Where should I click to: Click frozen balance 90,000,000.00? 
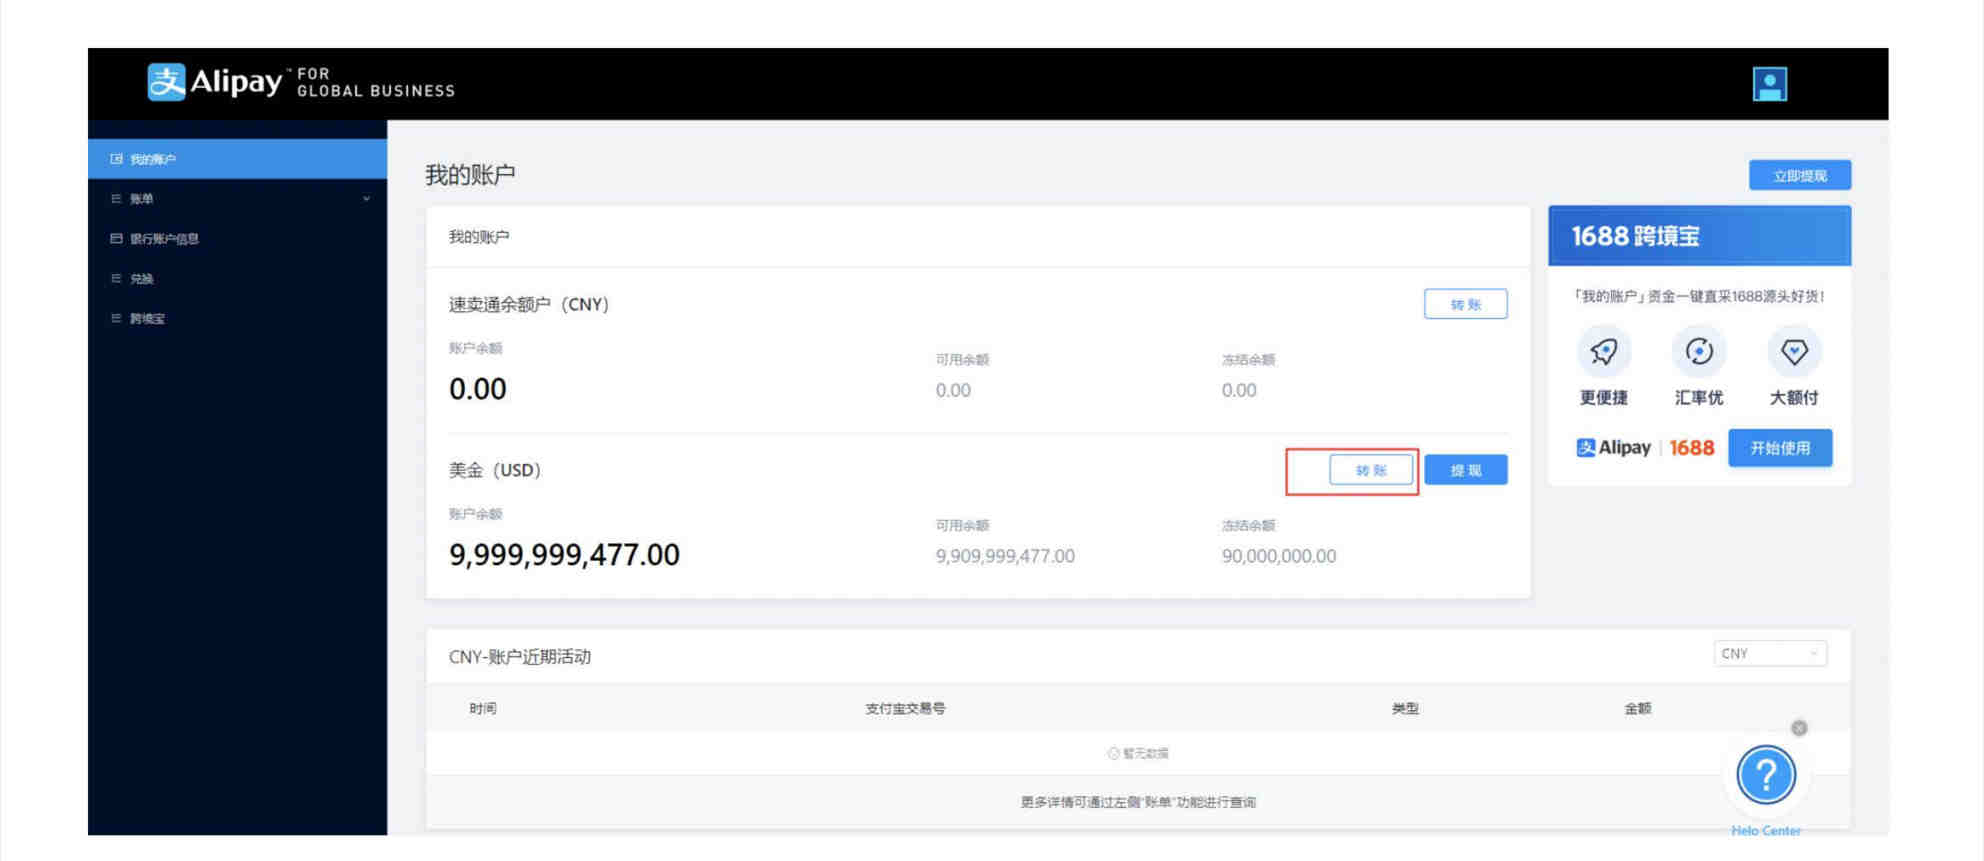point(1279,556)
